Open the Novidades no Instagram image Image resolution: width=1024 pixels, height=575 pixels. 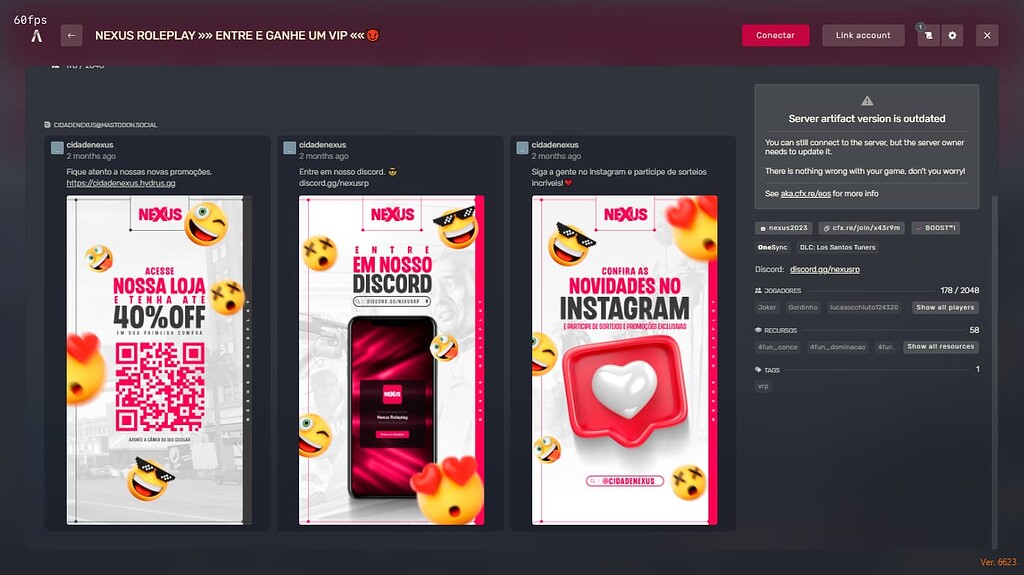click(x=624, y=359)
